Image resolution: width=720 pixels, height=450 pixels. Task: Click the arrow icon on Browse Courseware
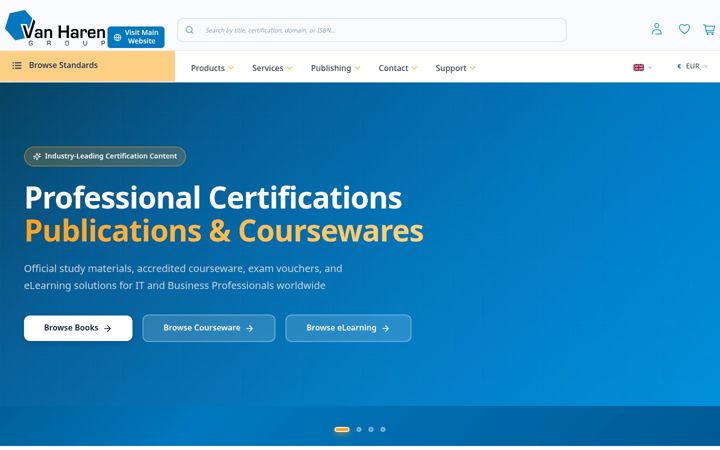click(249, 329)
